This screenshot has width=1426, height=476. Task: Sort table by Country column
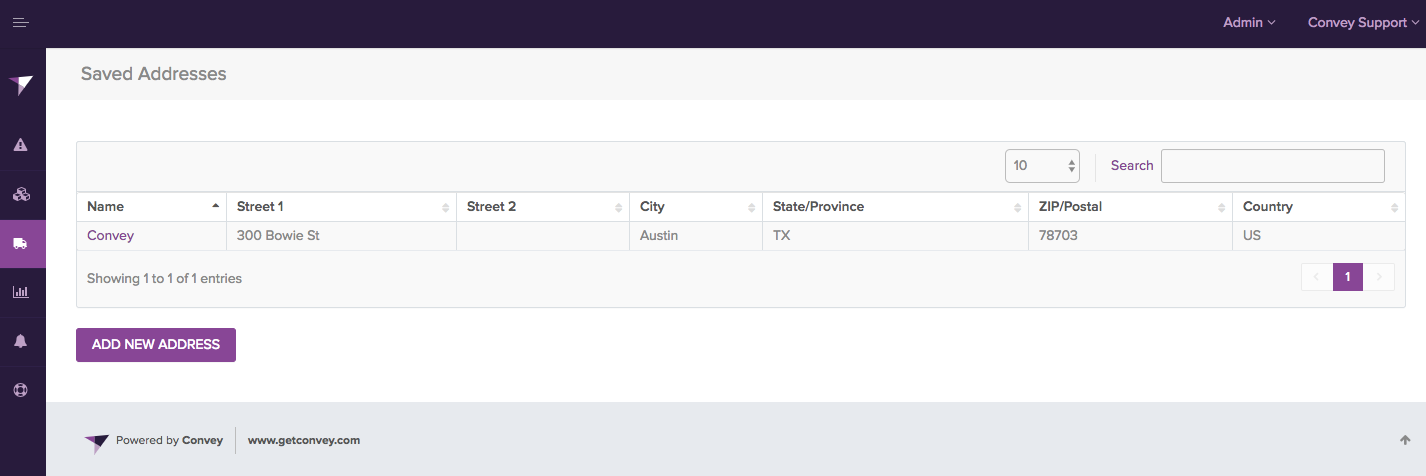tap(1319, 207)
